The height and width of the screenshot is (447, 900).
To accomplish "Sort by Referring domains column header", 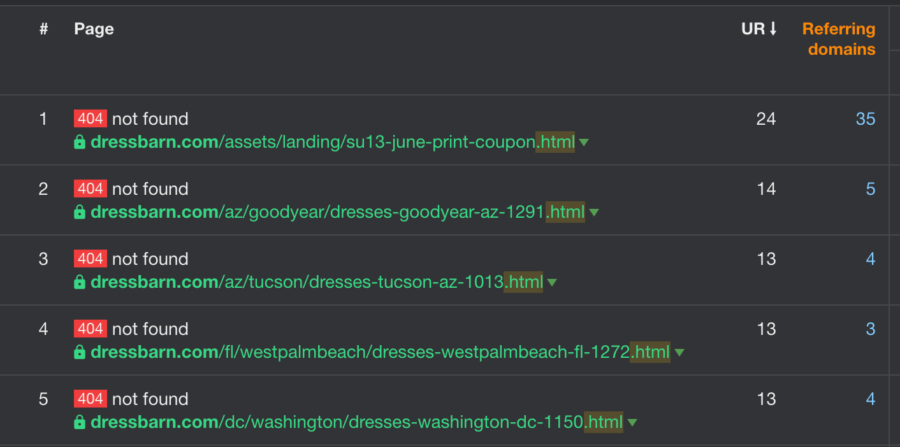I will tap(839, 39).
